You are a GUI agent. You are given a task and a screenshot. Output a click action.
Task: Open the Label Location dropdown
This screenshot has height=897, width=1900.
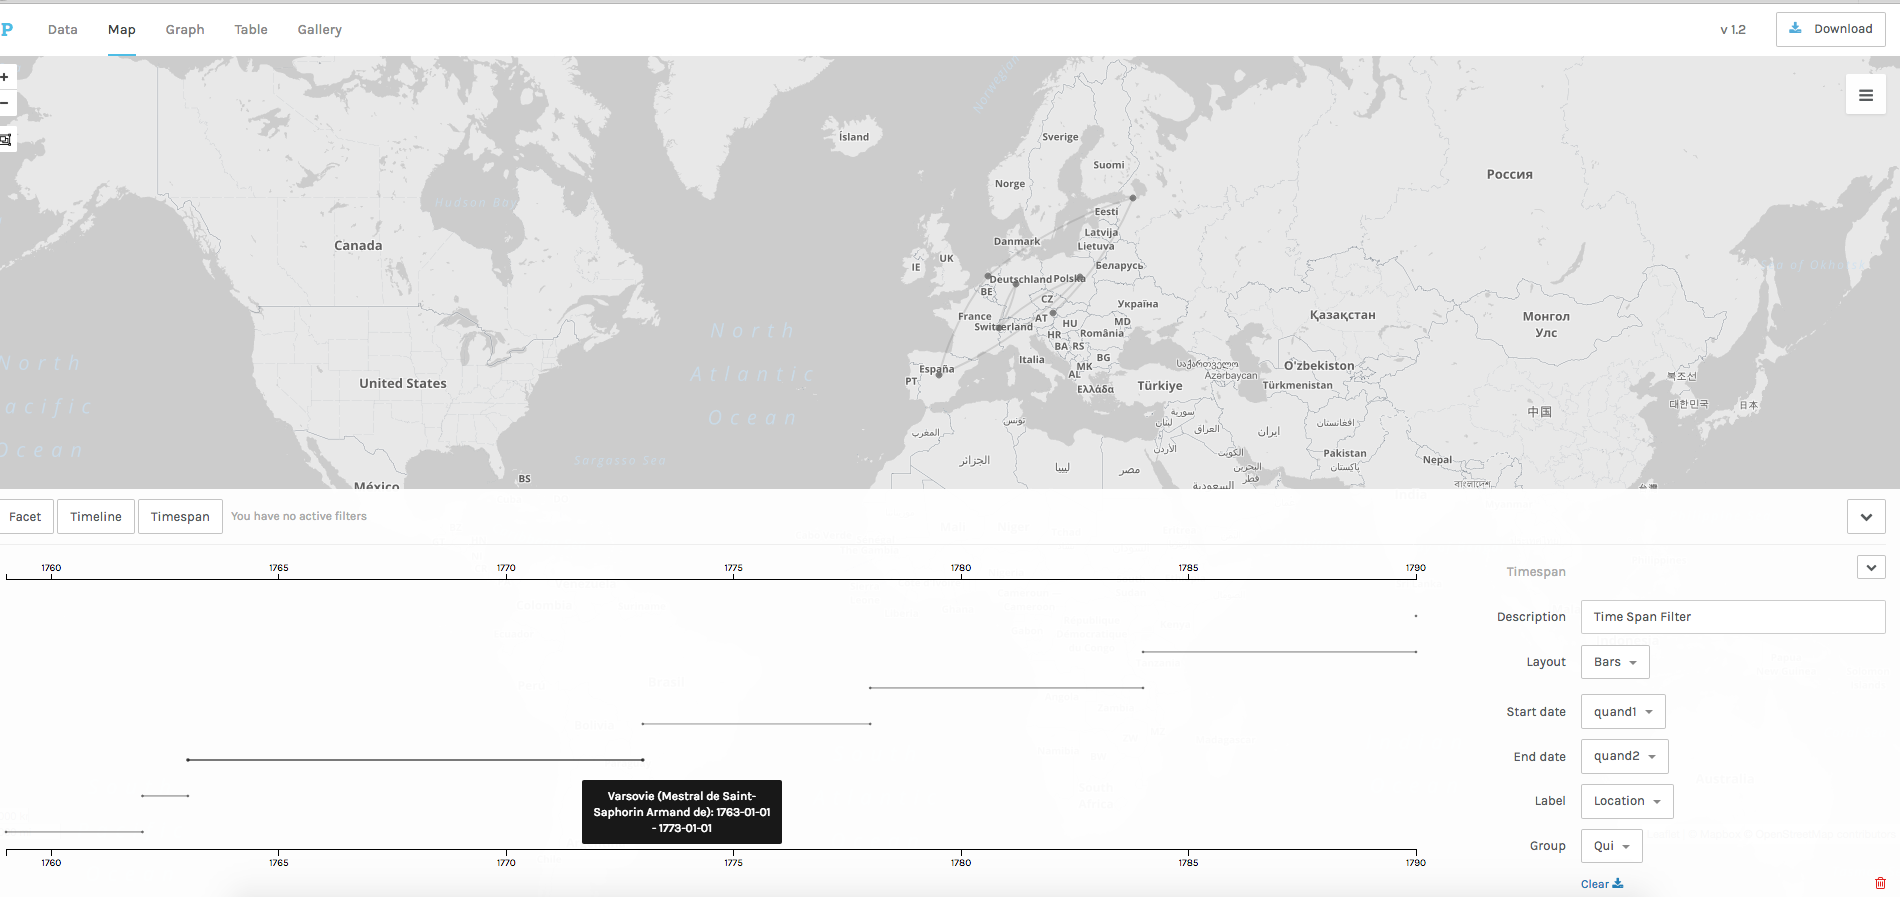(x=1626, y=801)
